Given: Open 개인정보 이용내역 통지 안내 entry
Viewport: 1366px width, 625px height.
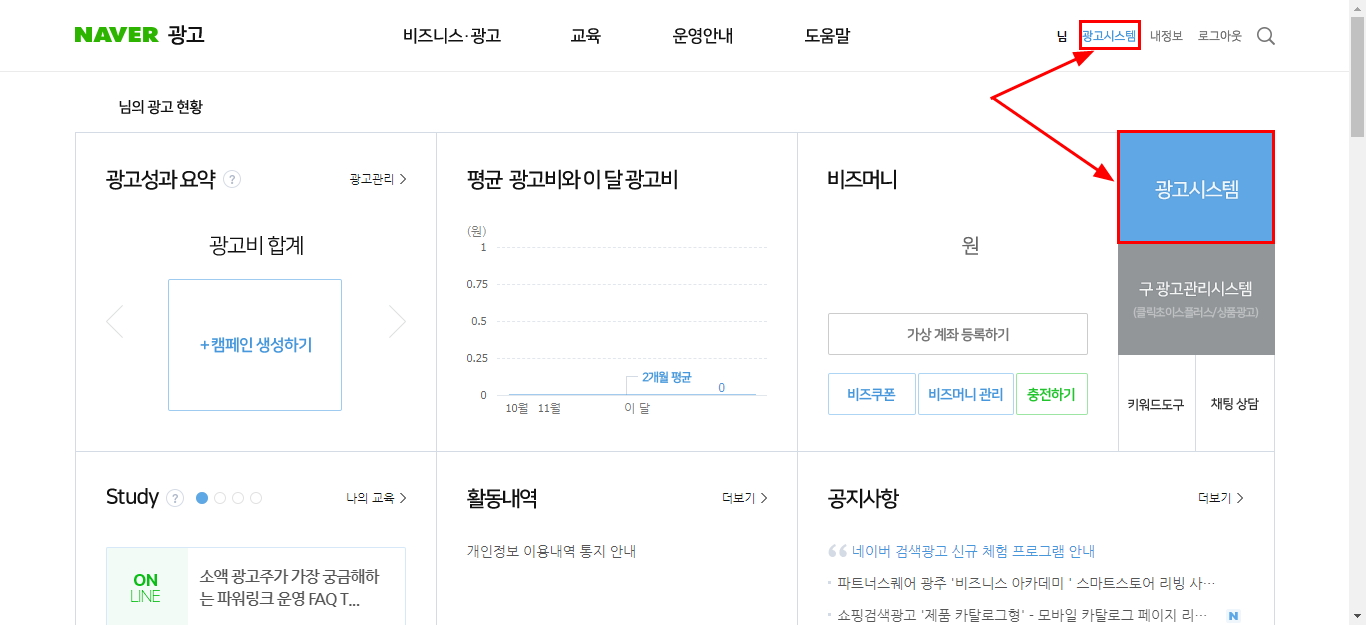Looking at the screenshot, I should [x=551, y=551].
